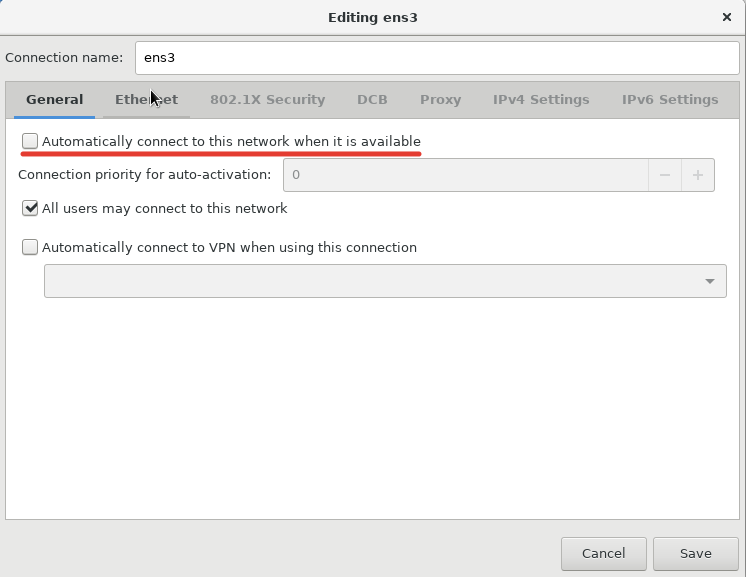Click the Connection name text field
This screenshot has width=746, height=577.
click(x=437, y=58)
